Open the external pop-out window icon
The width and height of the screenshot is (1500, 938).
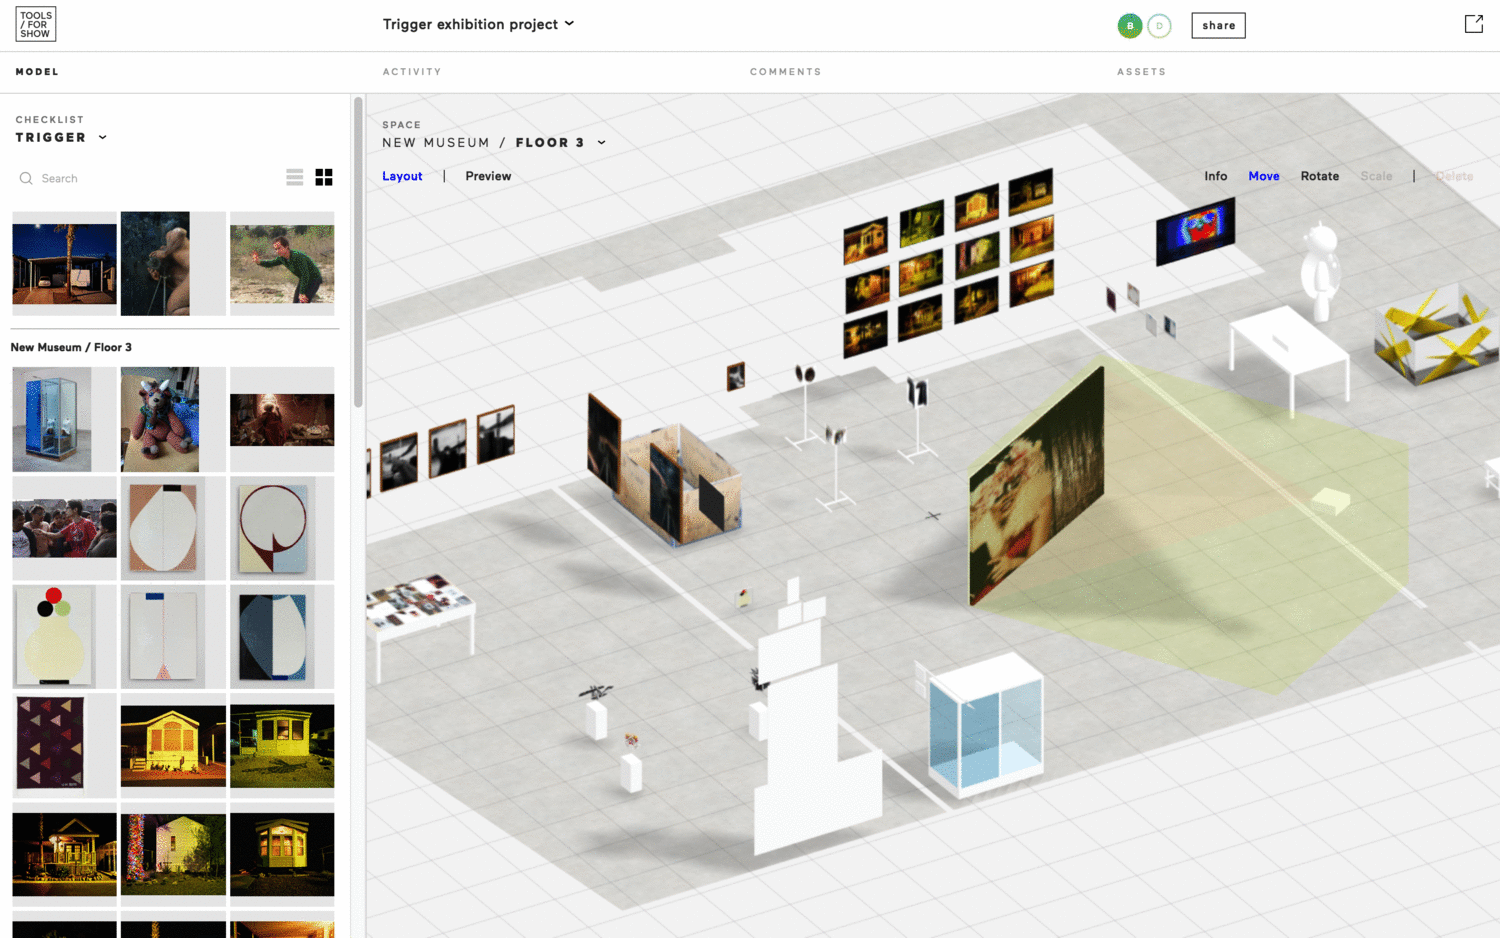click(x=1474, y=24)
